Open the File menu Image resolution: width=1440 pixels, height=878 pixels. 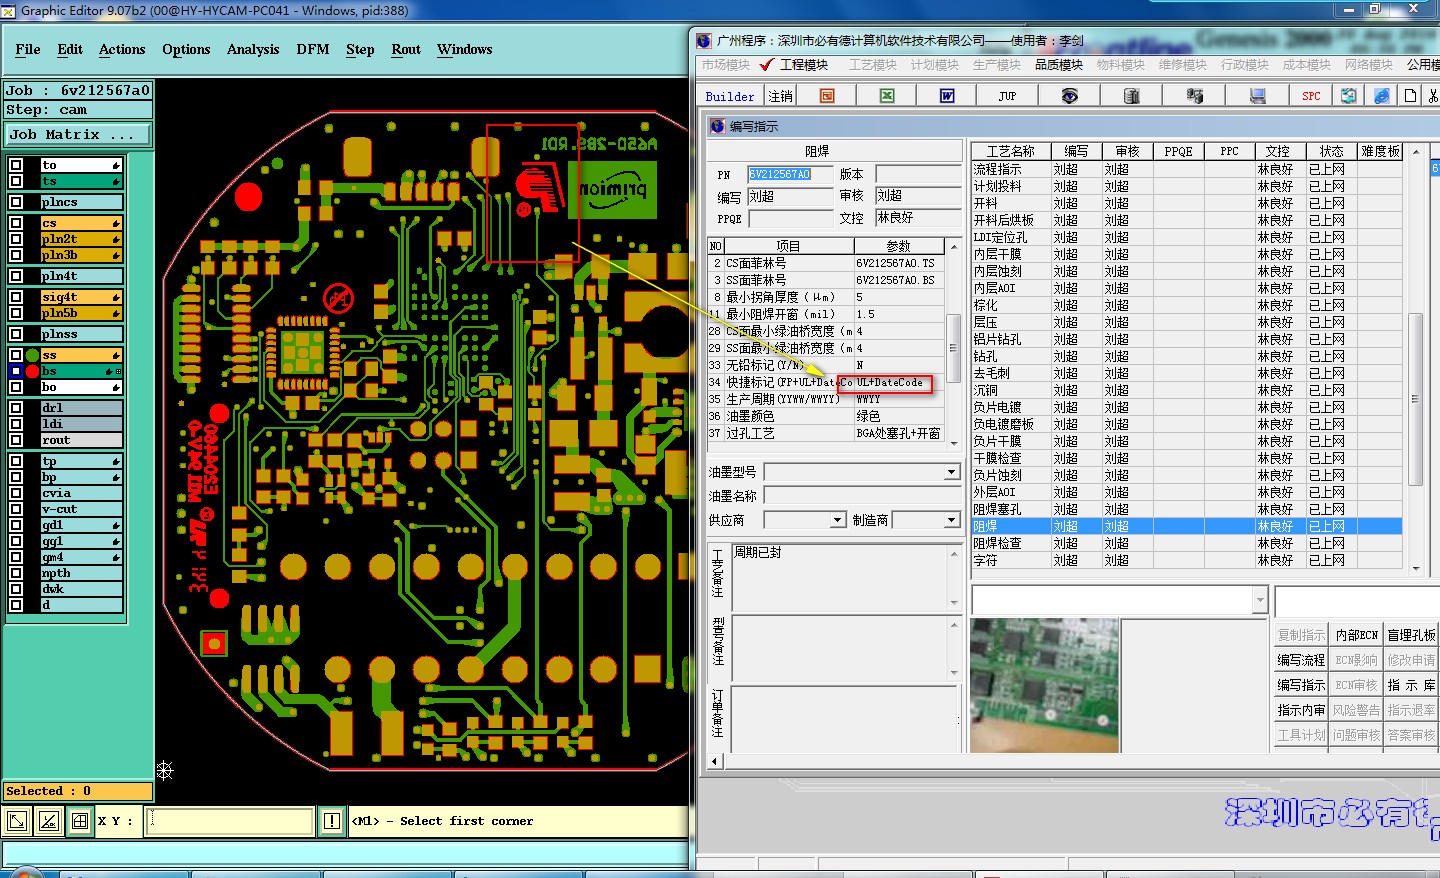pyautogui.click(x=28, y=49)
